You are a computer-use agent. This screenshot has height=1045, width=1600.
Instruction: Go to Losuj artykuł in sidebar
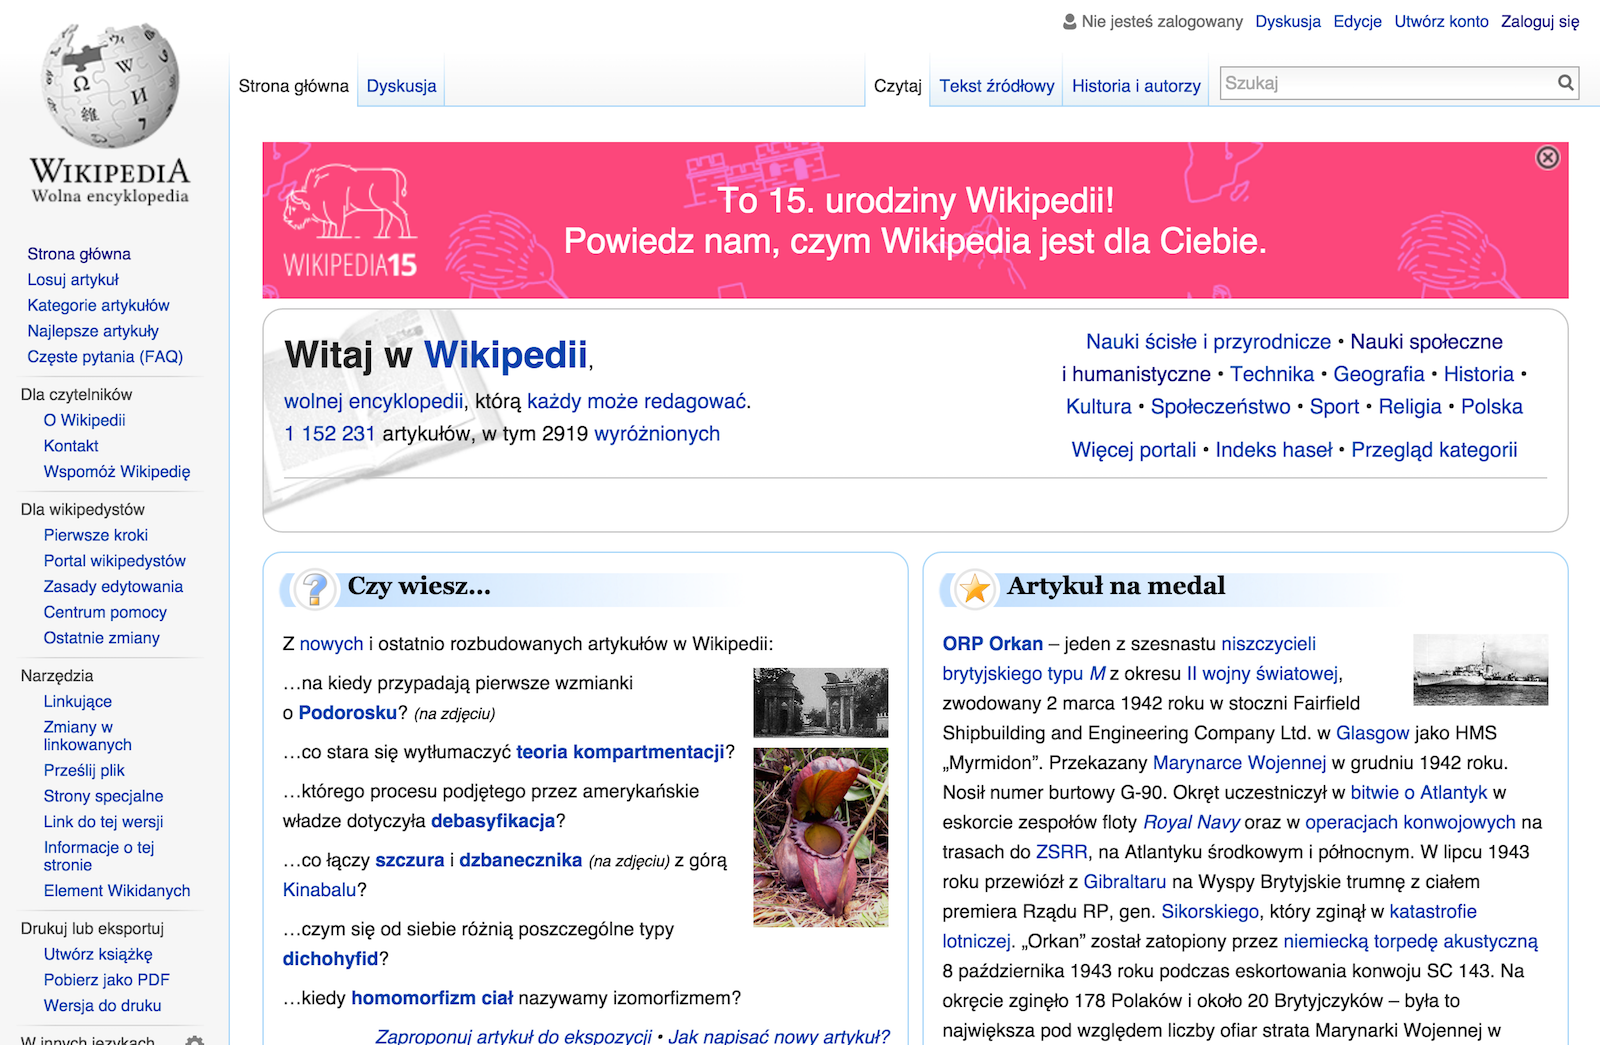73,280
